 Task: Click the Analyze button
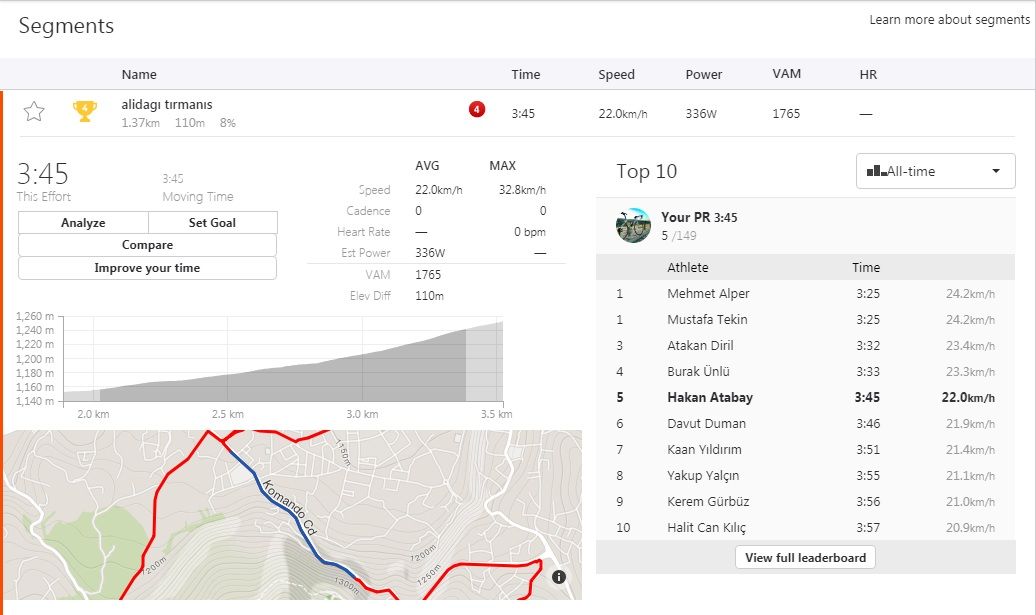pyautogui.click(x=83, y=223)
